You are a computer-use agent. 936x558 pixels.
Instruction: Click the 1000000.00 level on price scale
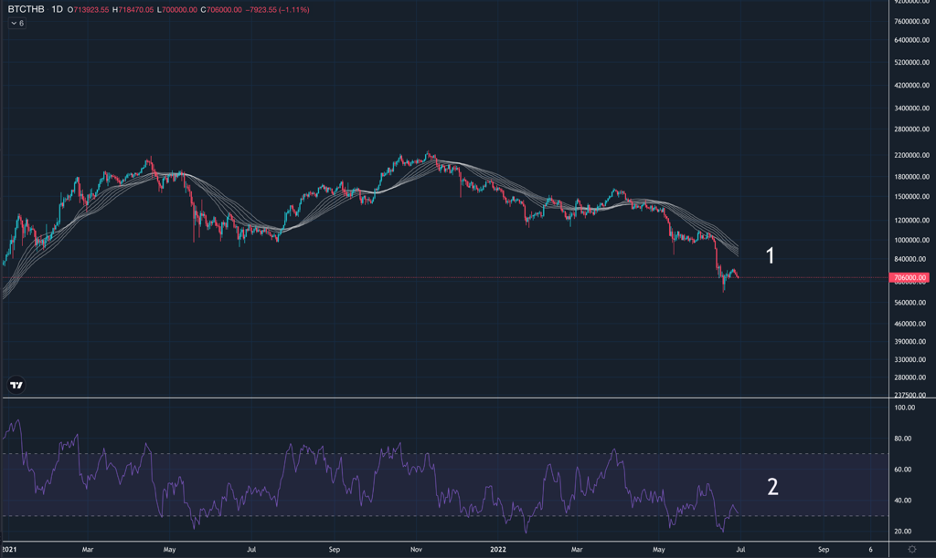(910, 240)
